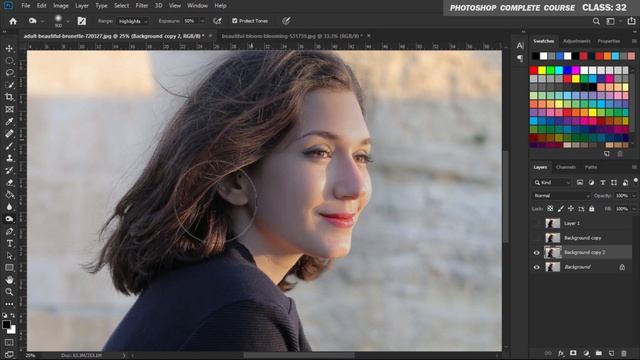Switch to the Channels tab
This screenshot has height=360, width=640.
pyautogui.click(x=566, y=167)
